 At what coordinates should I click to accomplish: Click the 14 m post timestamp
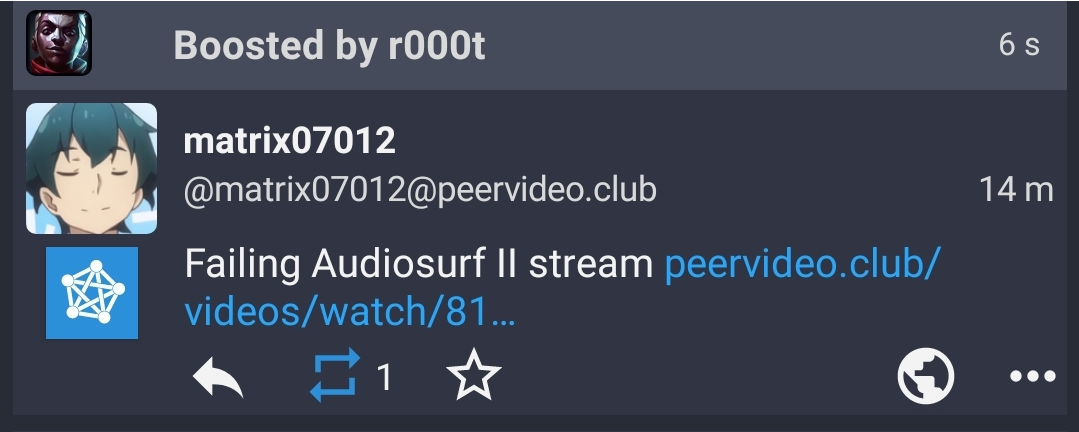(x=1016, y=189)
